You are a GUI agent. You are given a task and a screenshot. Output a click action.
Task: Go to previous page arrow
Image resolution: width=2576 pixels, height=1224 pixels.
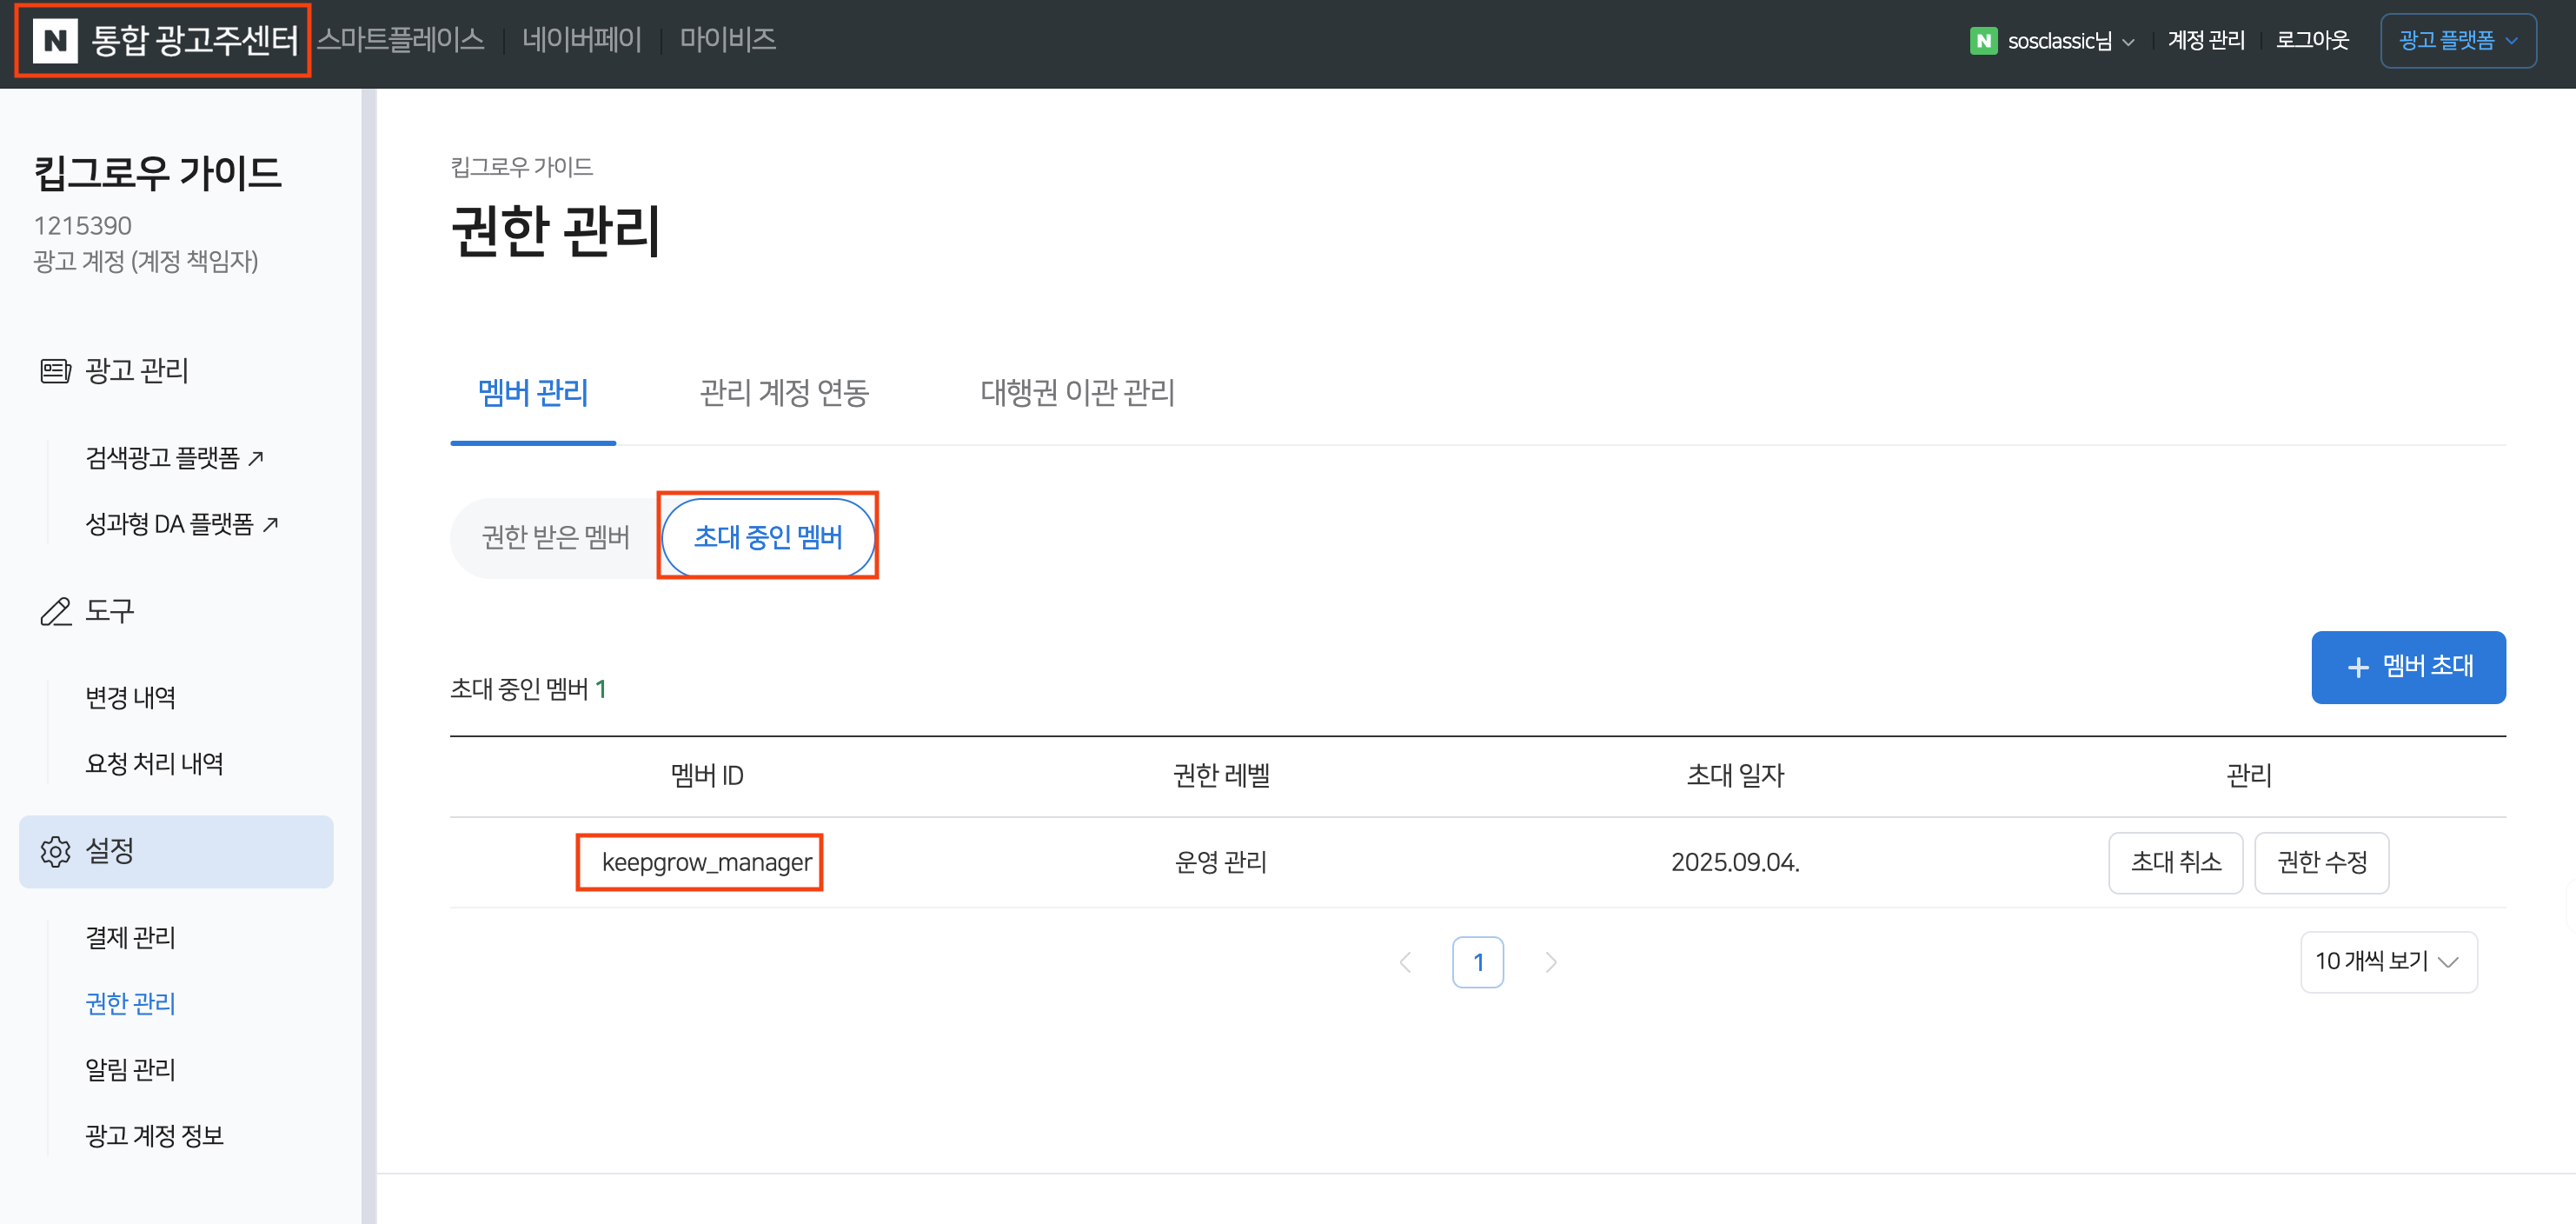click(x=1405, y=962)
